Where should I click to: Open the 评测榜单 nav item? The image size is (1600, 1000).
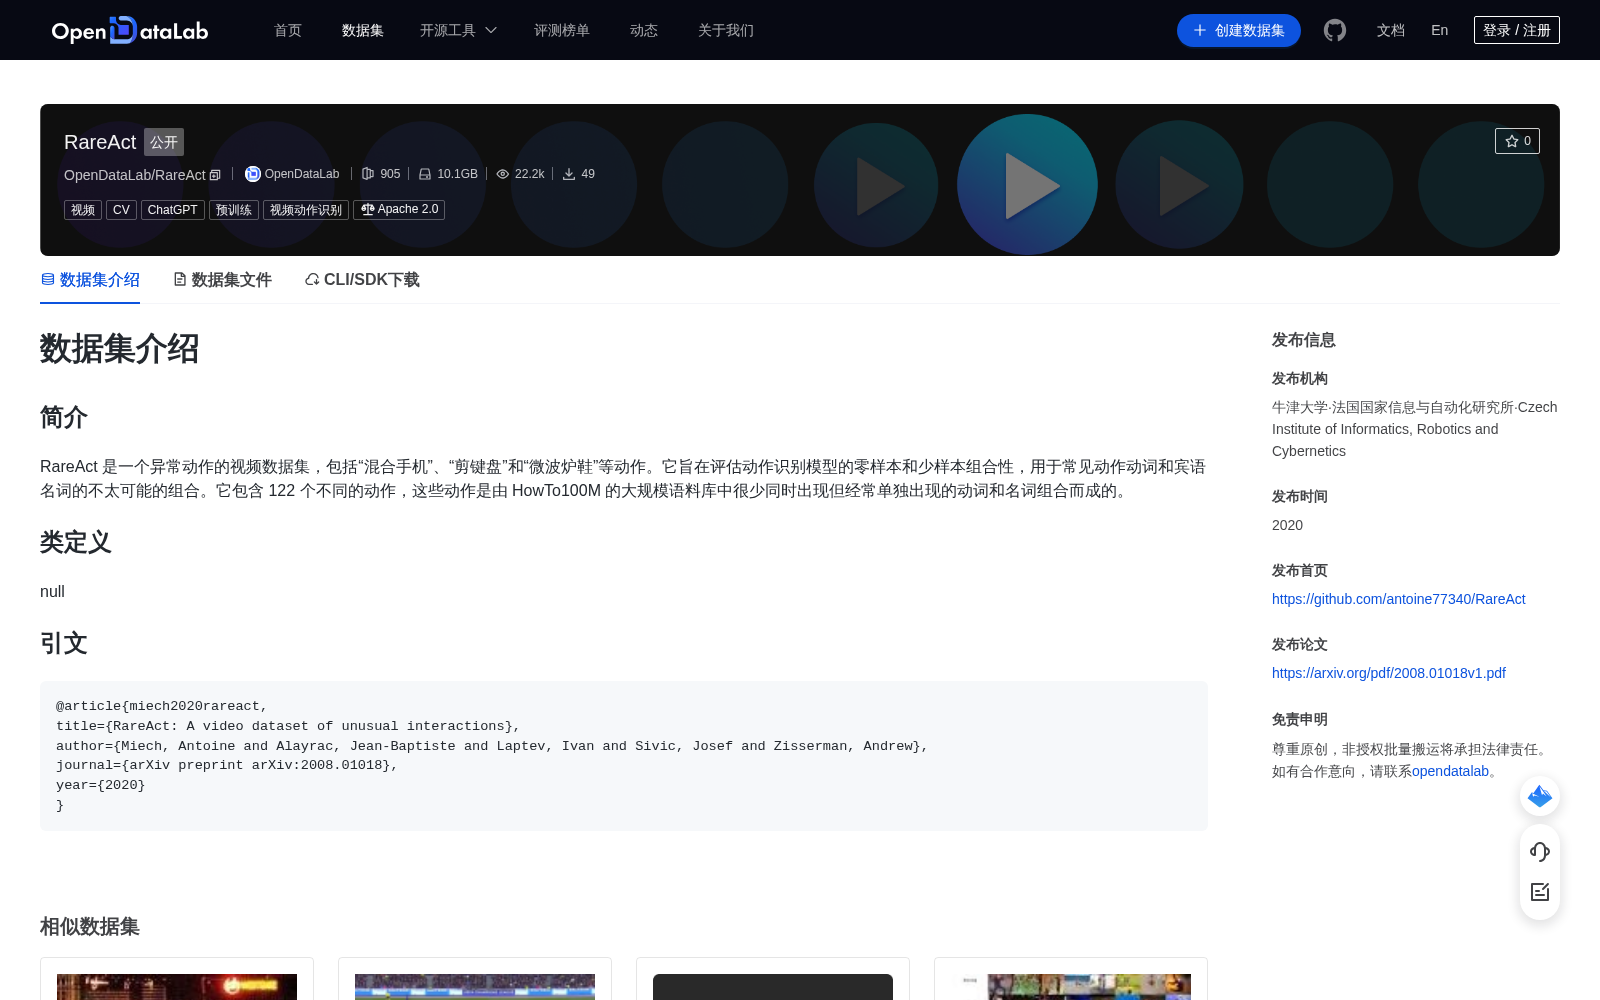[562, 30]
